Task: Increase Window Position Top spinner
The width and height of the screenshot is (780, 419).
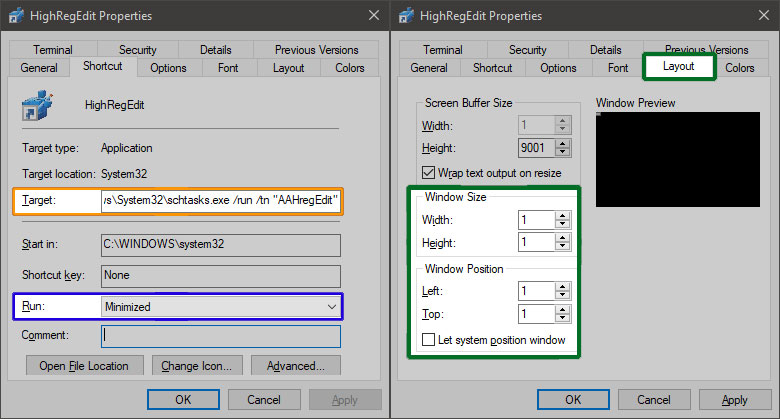Action: tap(563, 310)
